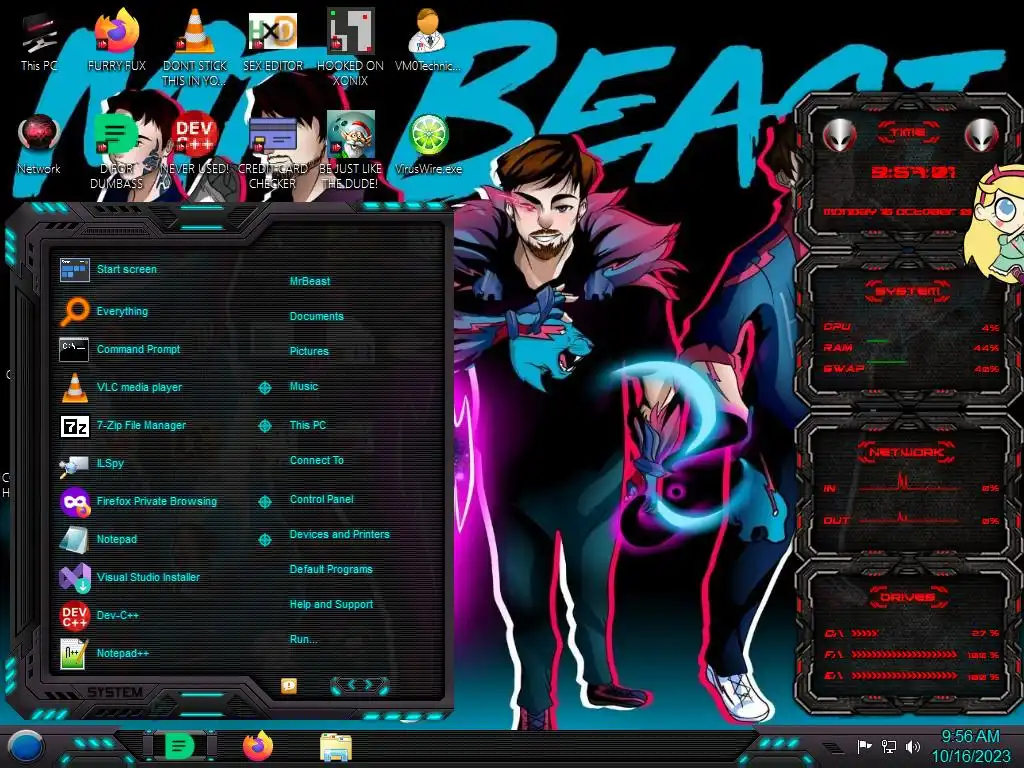Click left alien head in TIME widget

pyautogui.click(x=840, y=135)
